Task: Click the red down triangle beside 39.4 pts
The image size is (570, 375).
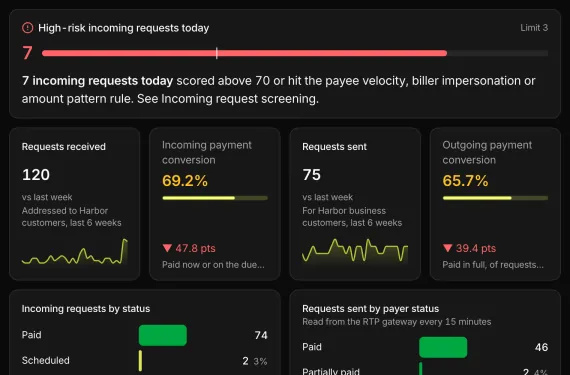Action: (x=447, y=248)
